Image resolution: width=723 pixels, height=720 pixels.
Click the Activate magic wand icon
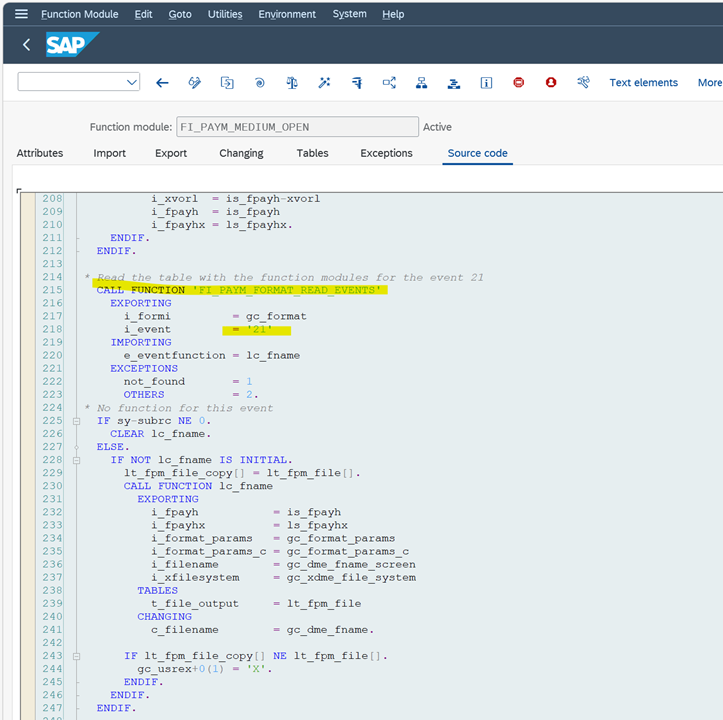324,83
